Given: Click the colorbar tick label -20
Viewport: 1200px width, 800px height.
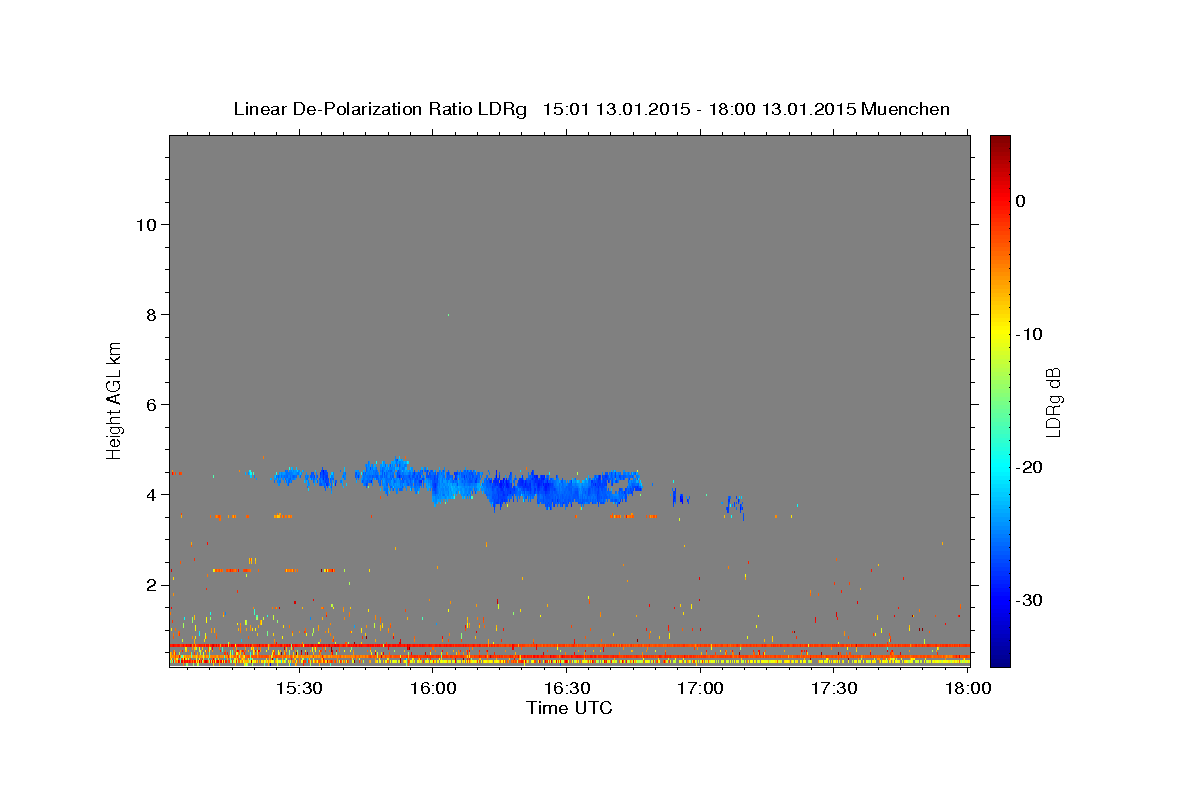Looking at the screenshot, I should click(1029, 467).
